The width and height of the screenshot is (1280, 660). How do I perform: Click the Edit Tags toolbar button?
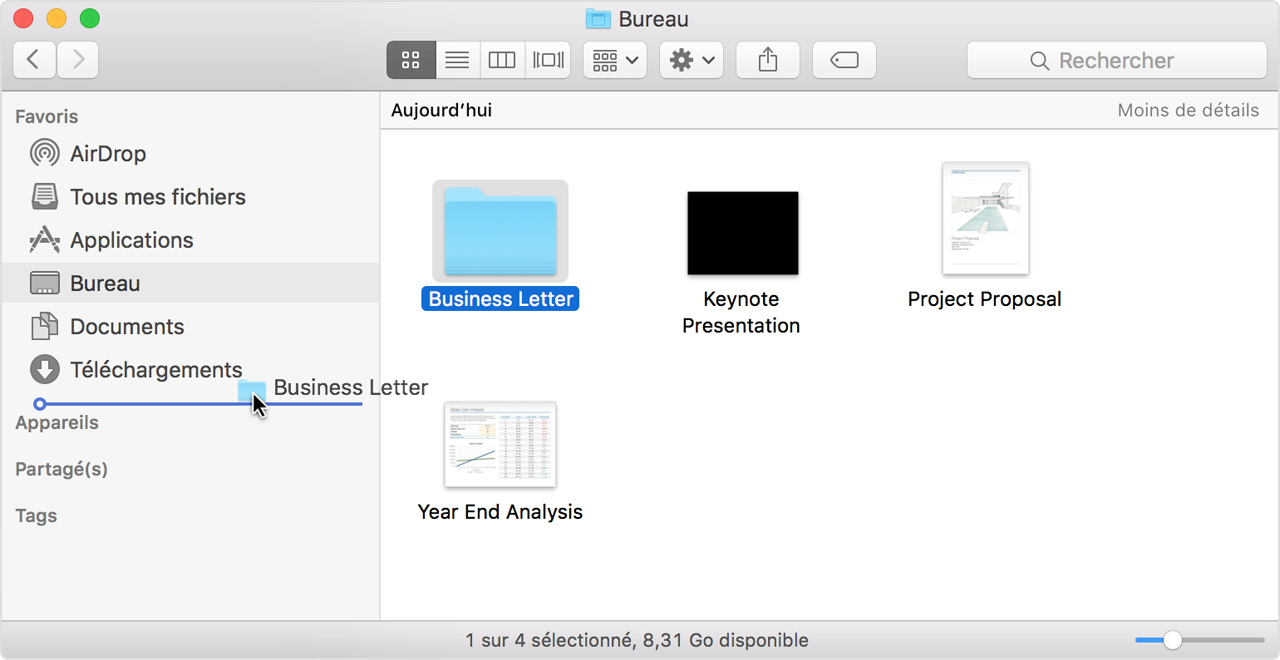pyautogui.click(x=844, y=60)
